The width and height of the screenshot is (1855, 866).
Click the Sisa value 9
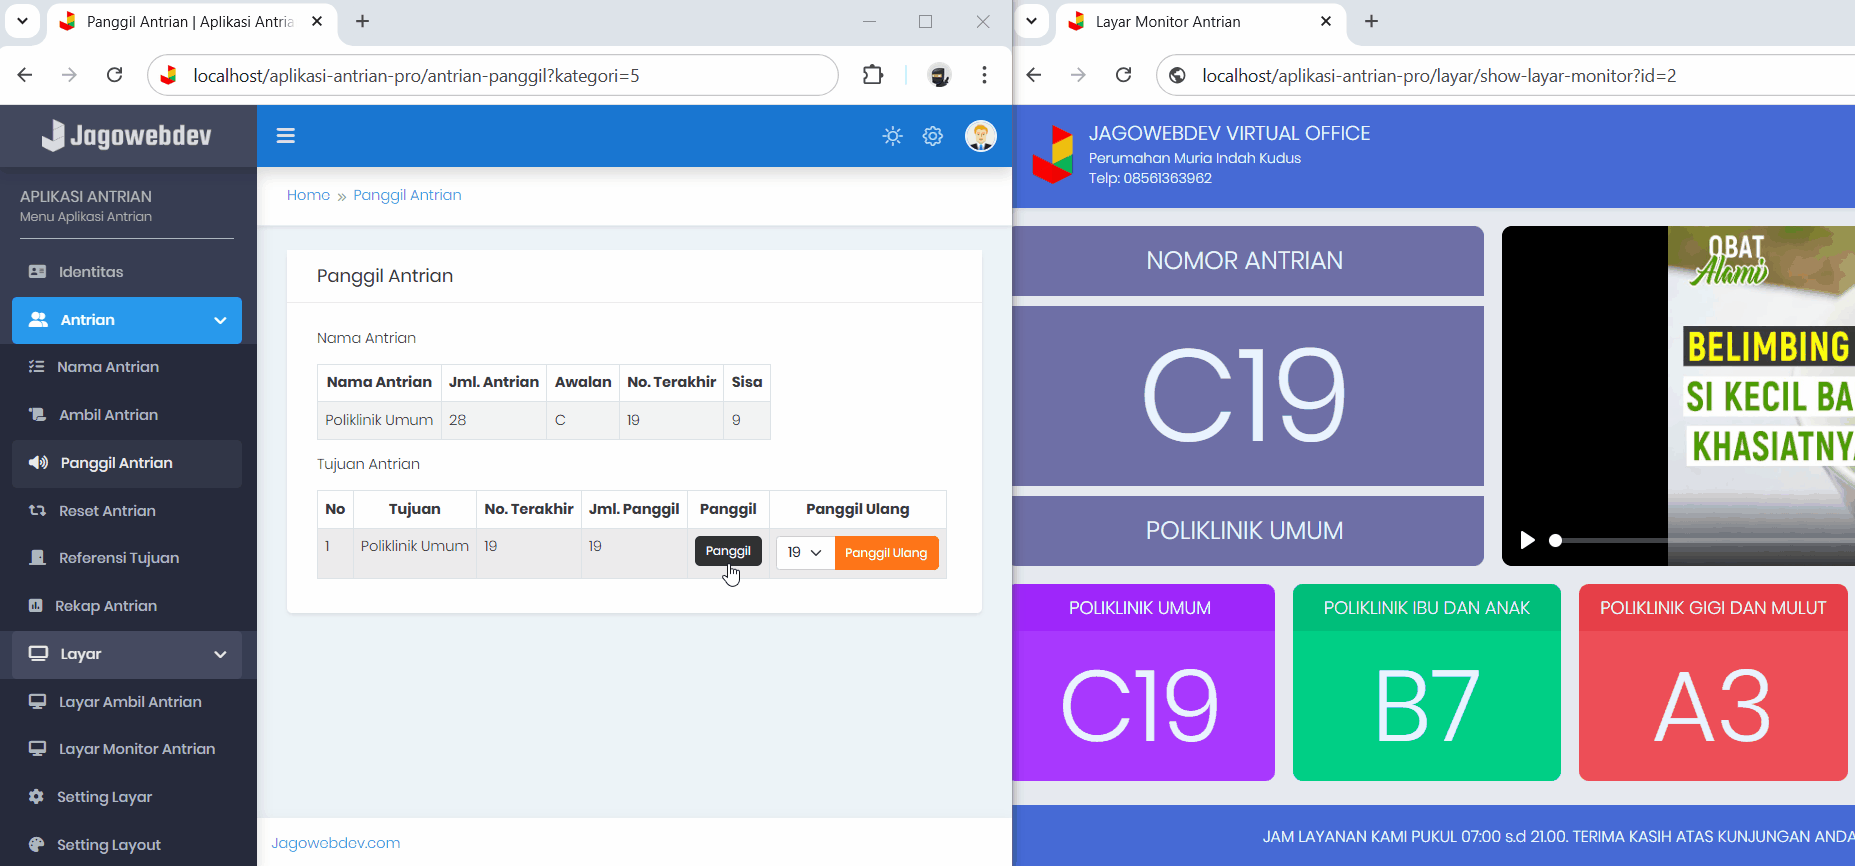736,420
